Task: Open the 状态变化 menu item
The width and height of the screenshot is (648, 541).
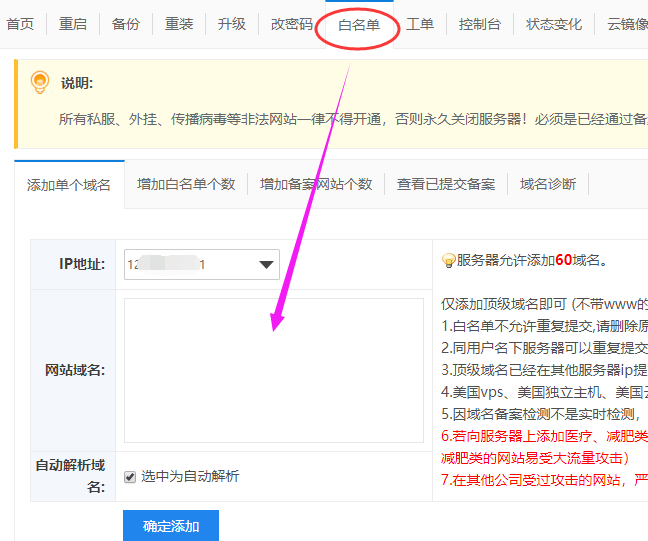Action: pos(554,24)
